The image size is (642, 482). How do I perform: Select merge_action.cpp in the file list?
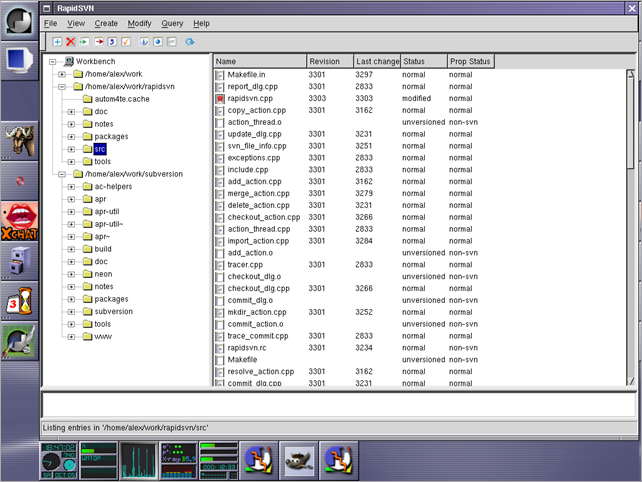click(x=257, y=192)
